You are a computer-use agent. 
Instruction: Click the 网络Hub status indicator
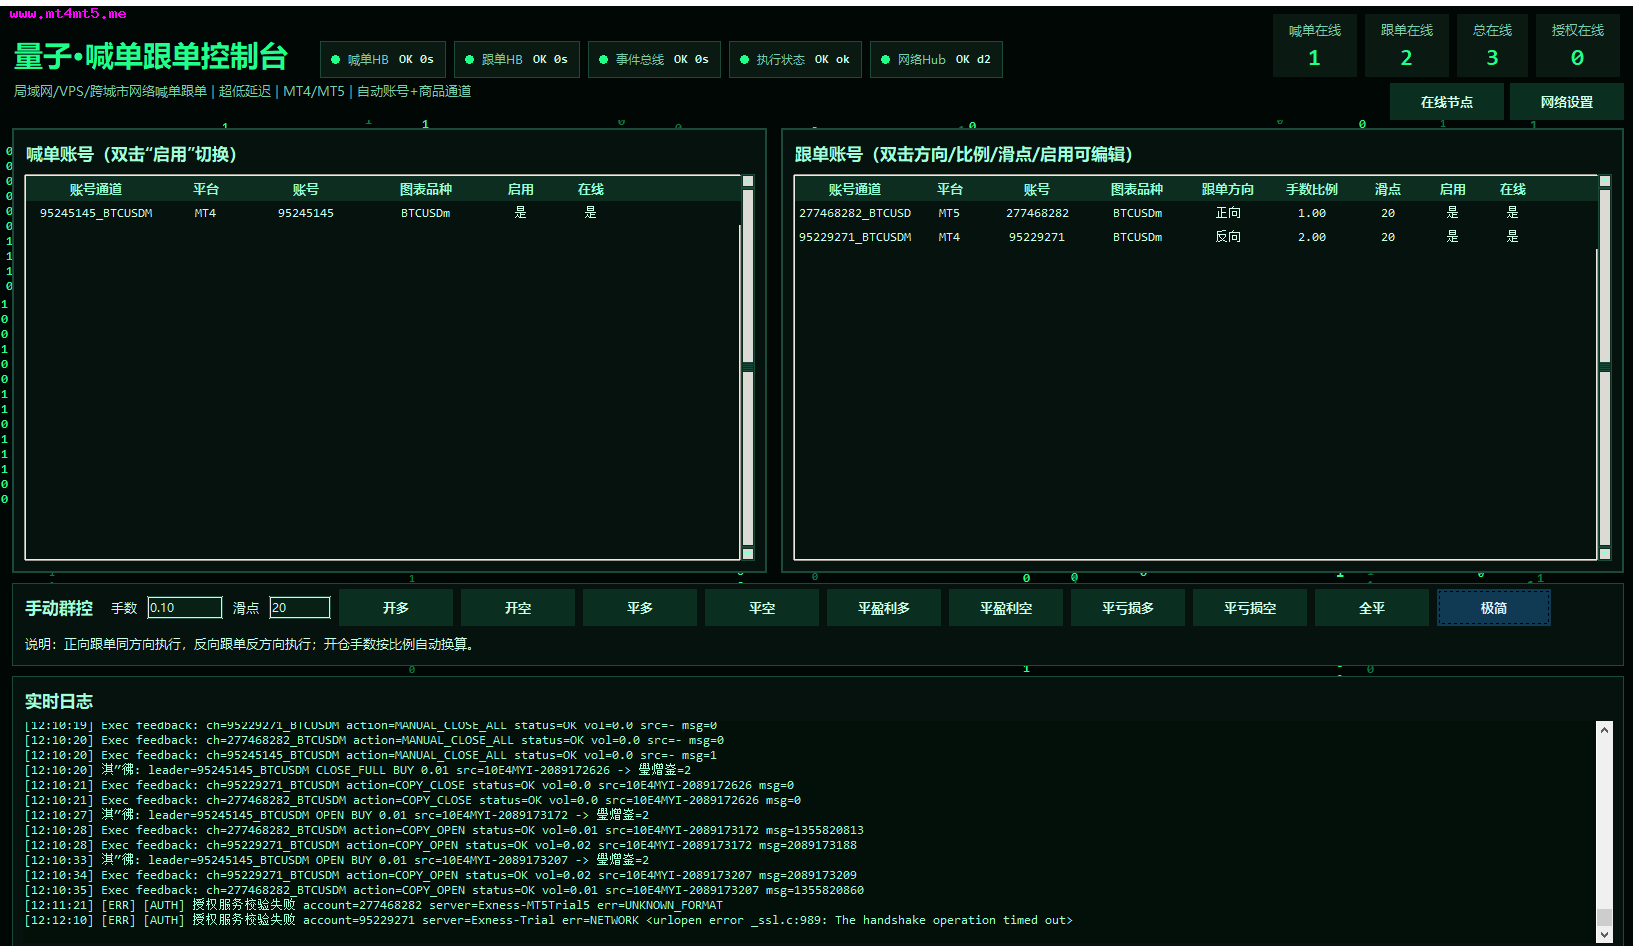936,60
